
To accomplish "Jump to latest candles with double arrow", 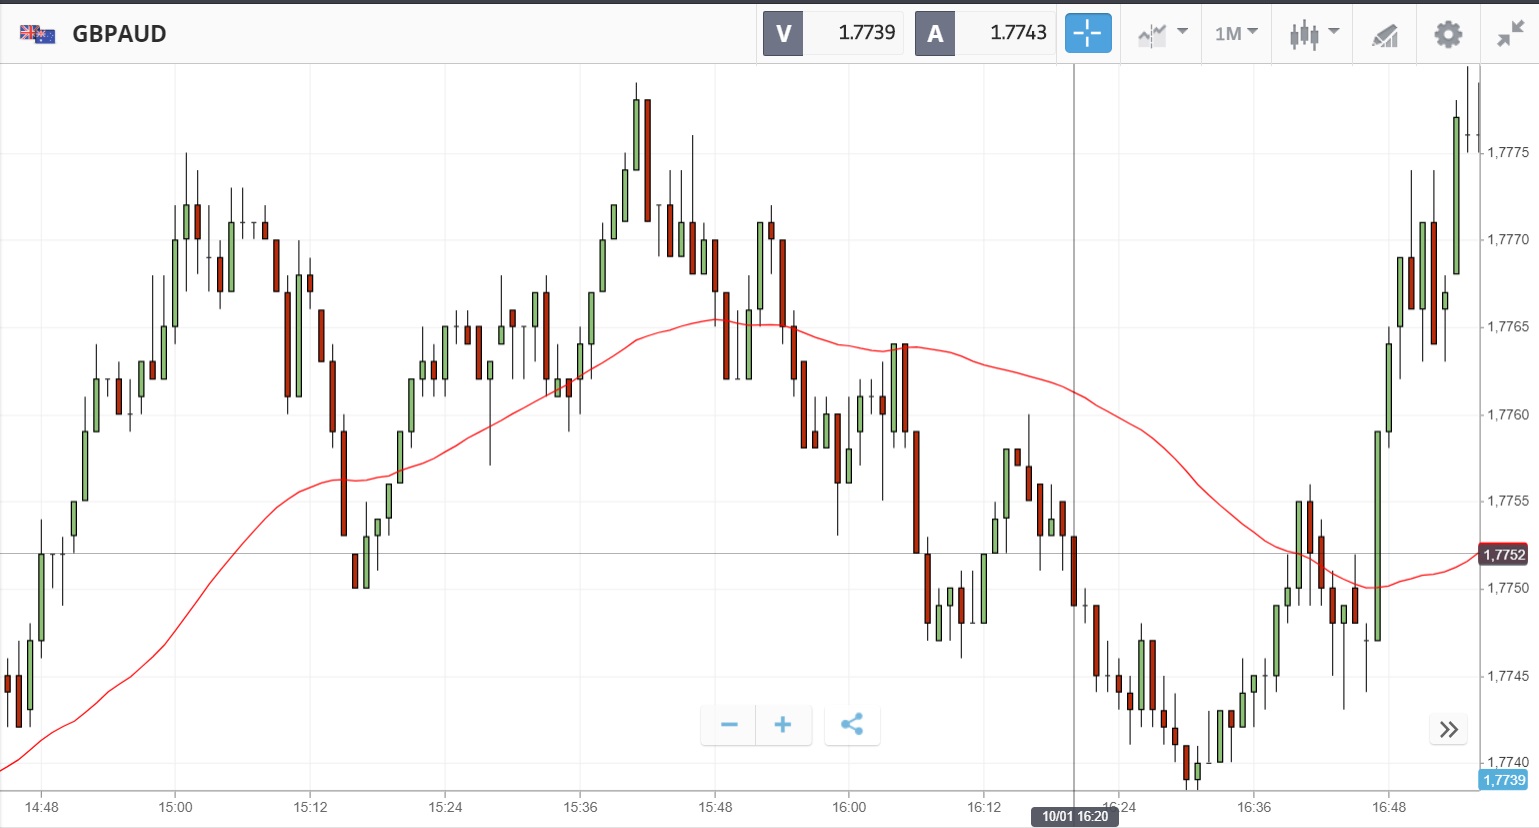I will coord(1449,730).
